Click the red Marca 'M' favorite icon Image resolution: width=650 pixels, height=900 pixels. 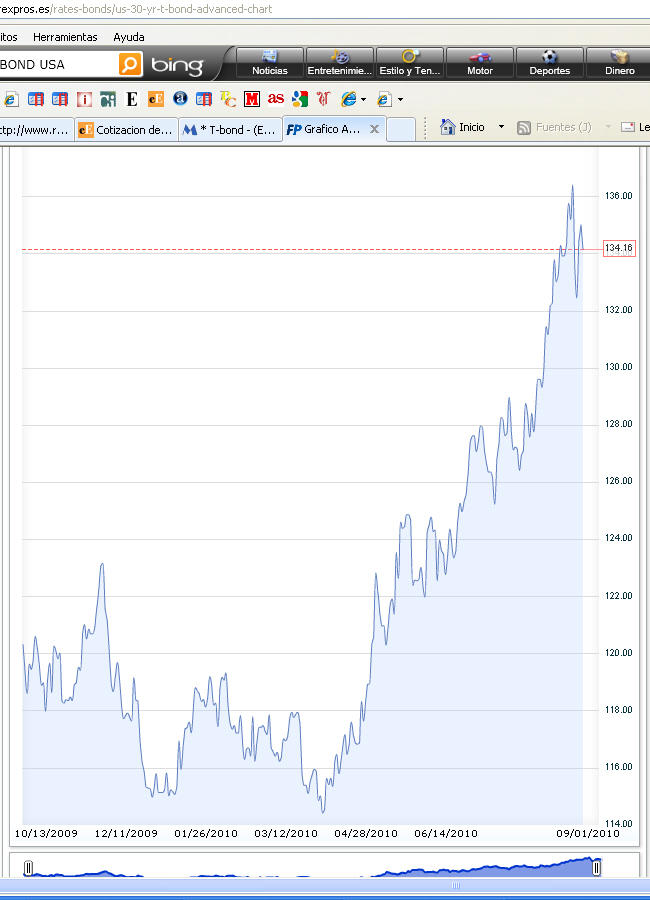251,99
